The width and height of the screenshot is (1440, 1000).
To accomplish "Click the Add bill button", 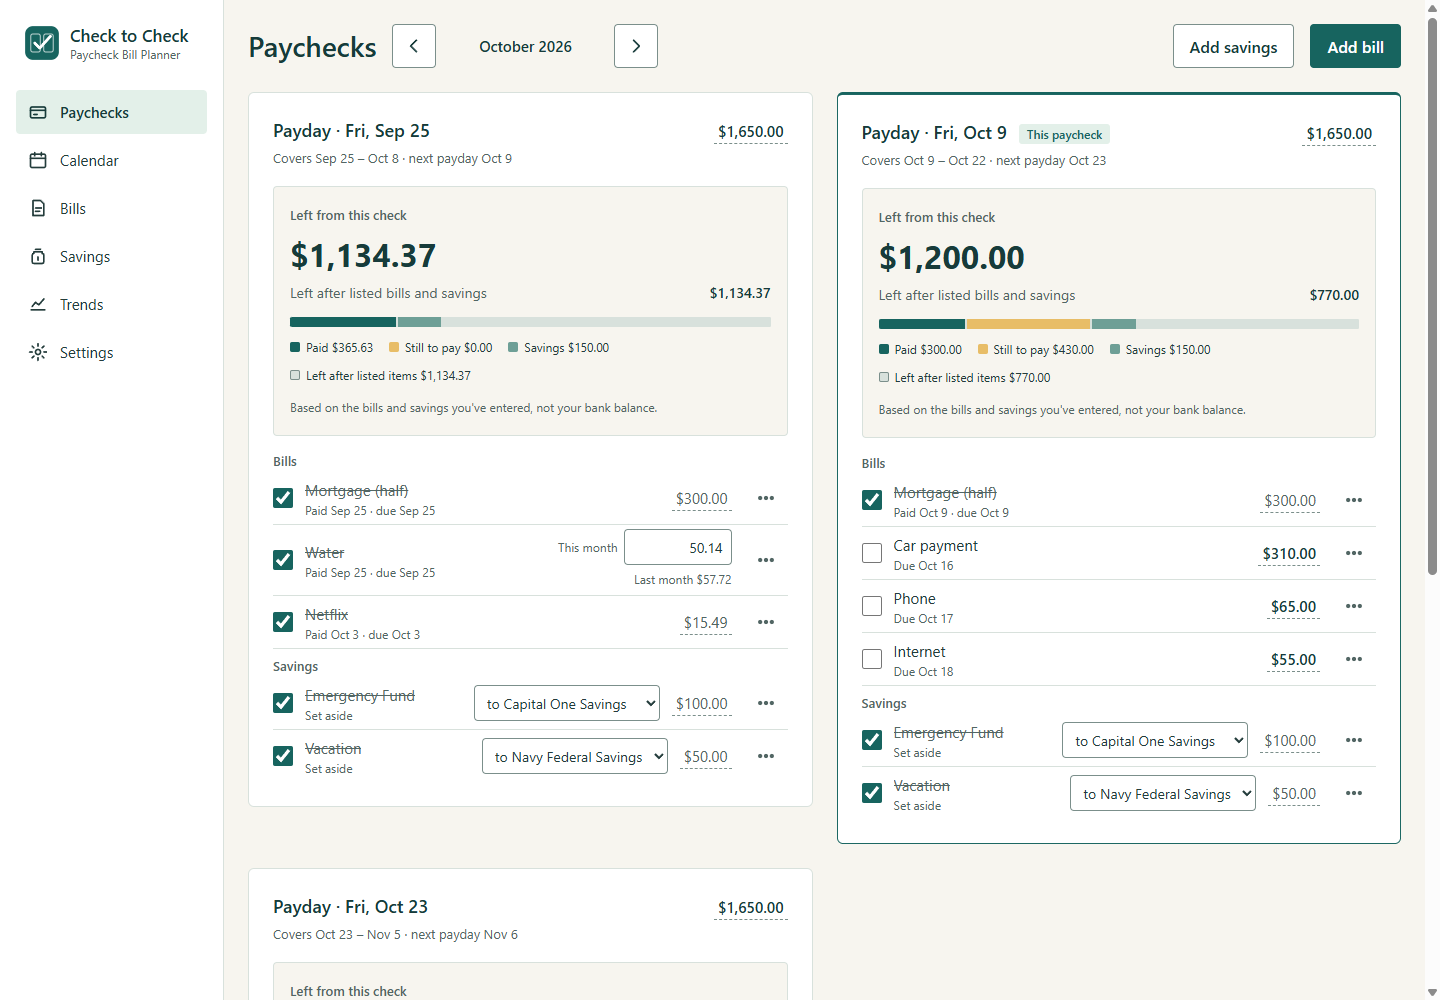I will pos(1355,46).
